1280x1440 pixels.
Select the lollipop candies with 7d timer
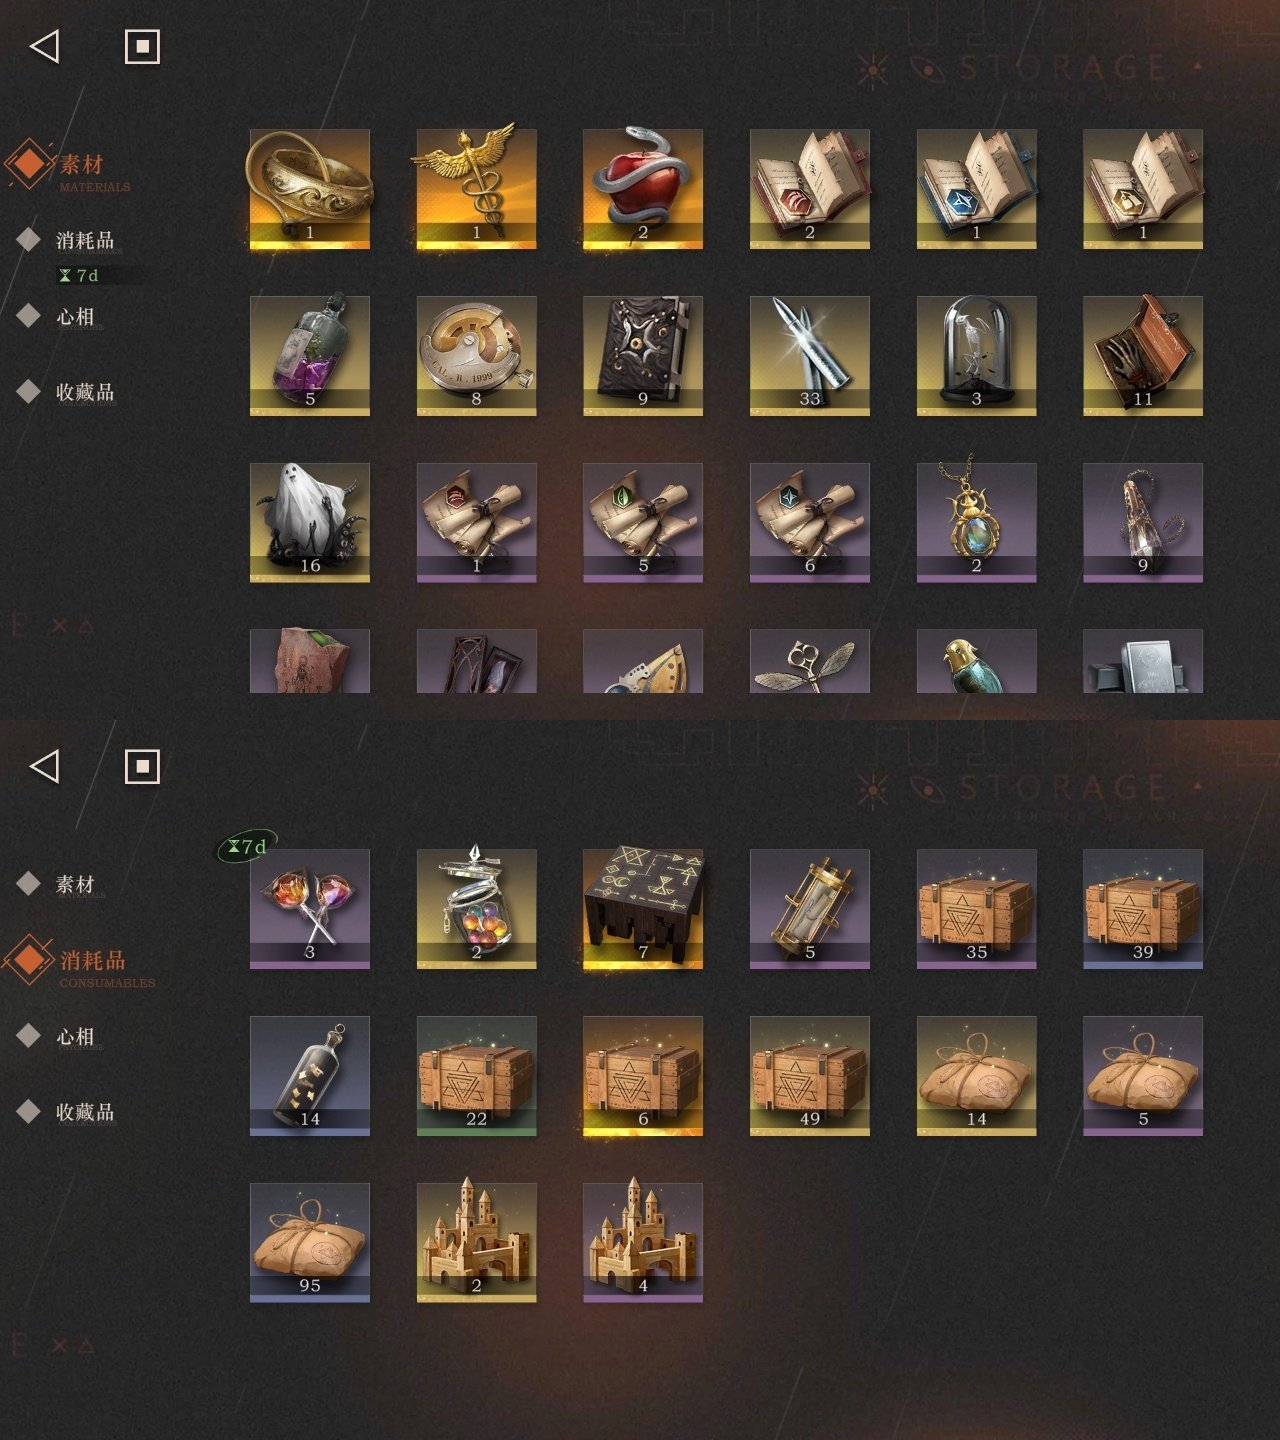pos(310,908)
